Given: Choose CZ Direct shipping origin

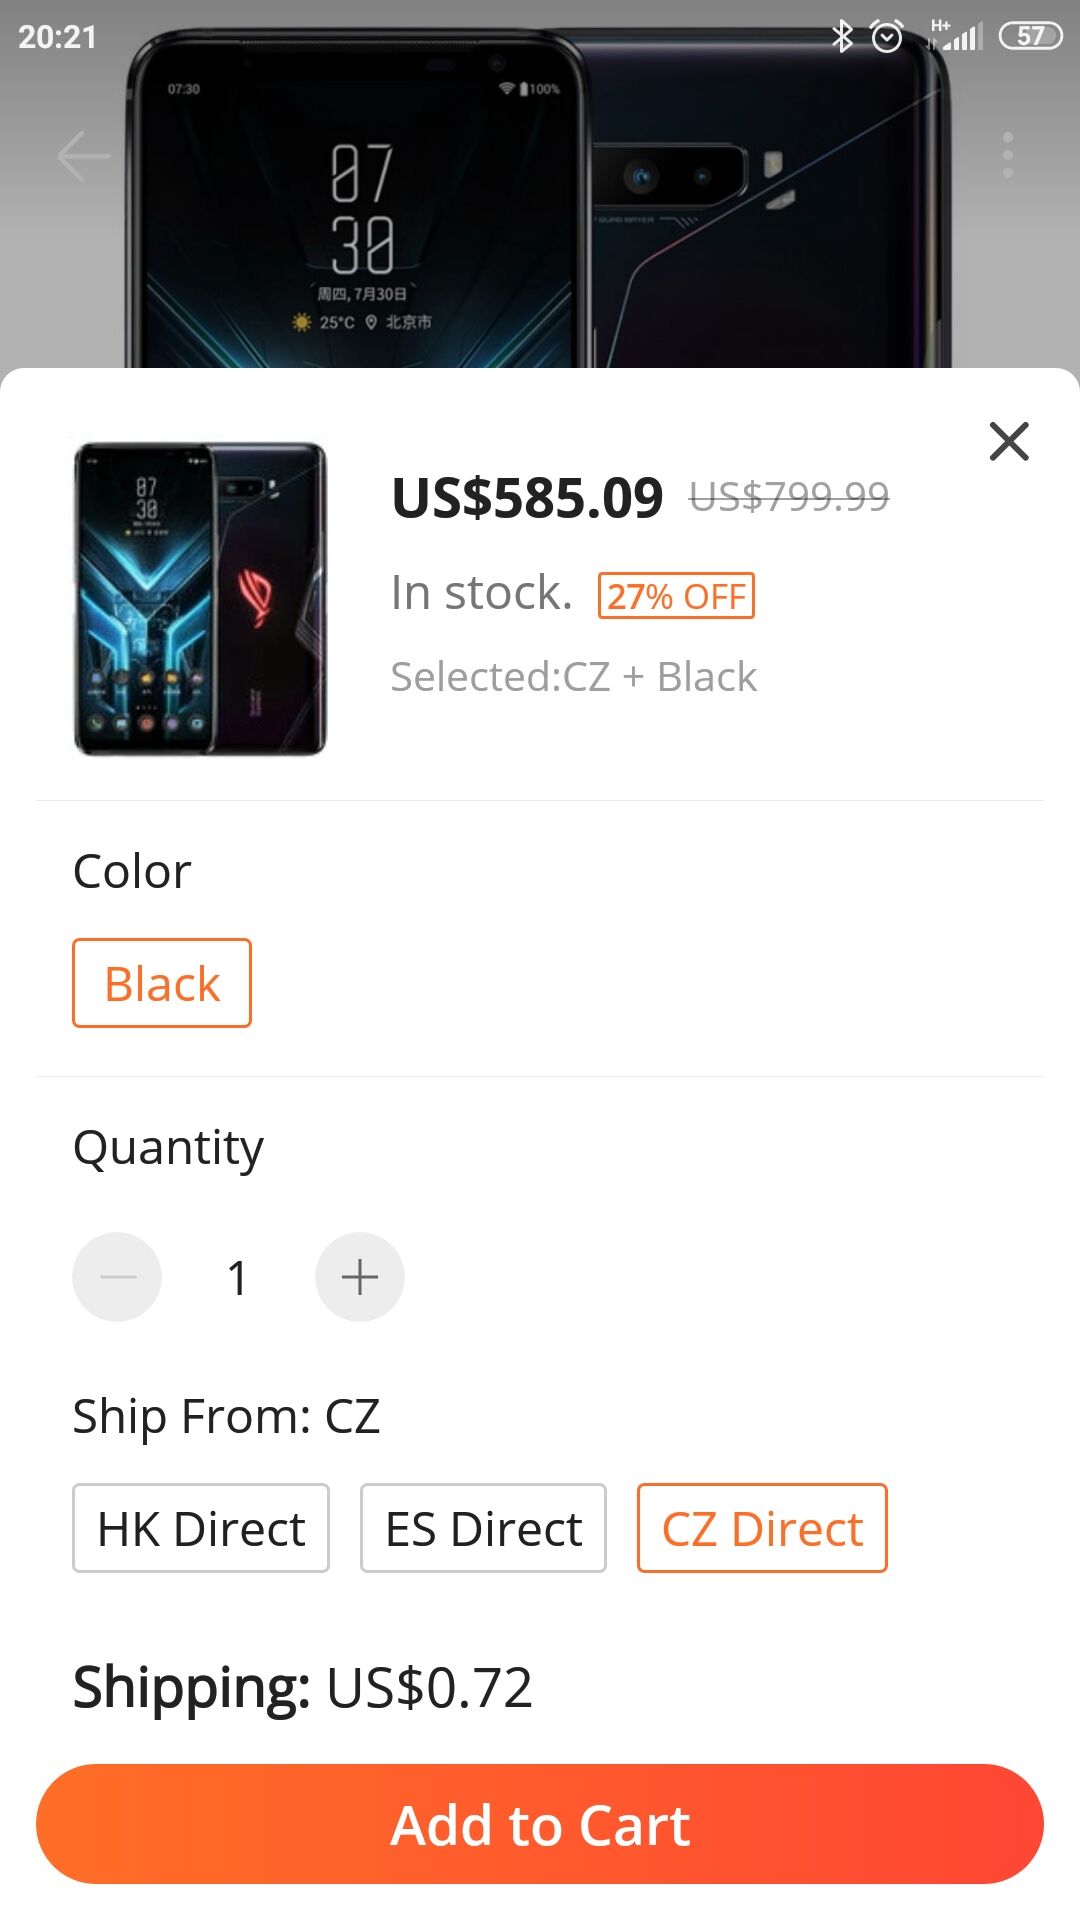Looking at the screenshot, I should pyautogui.click(x=762, y=1528).
